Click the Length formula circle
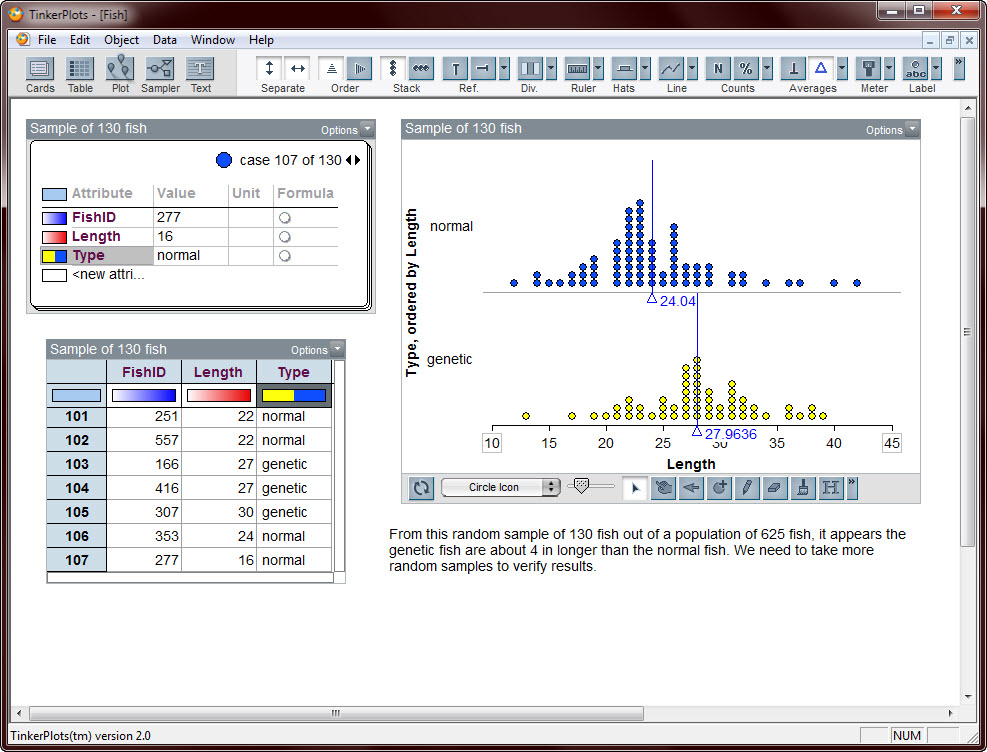Image resolution: width=987 pixels, height=752 pixels. tap(285, 237)
